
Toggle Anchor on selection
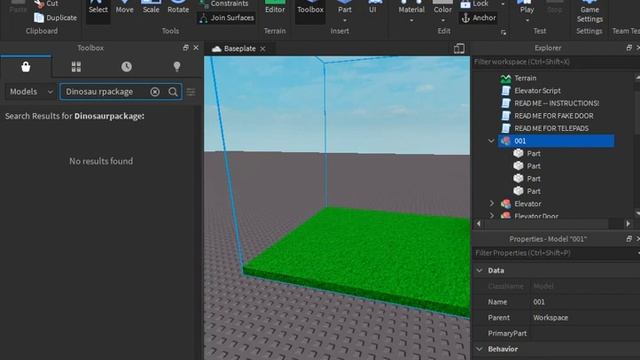click(478, 18)
